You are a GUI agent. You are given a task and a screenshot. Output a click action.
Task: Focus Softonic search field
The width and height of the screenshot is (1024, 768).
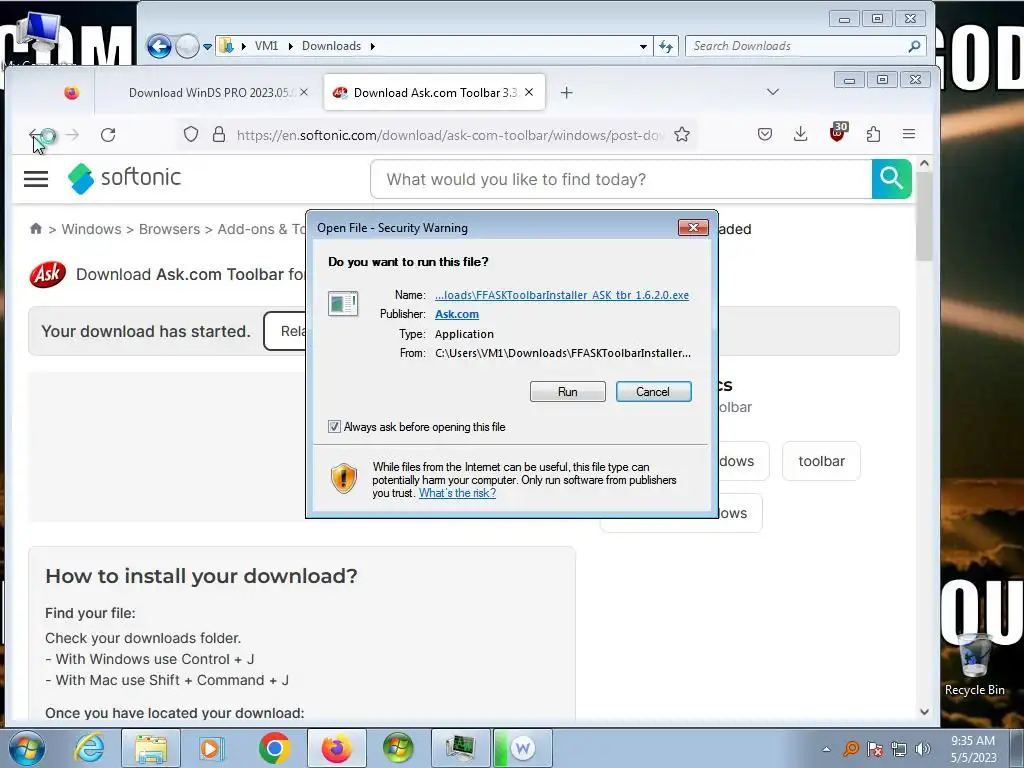click(621, 179)
